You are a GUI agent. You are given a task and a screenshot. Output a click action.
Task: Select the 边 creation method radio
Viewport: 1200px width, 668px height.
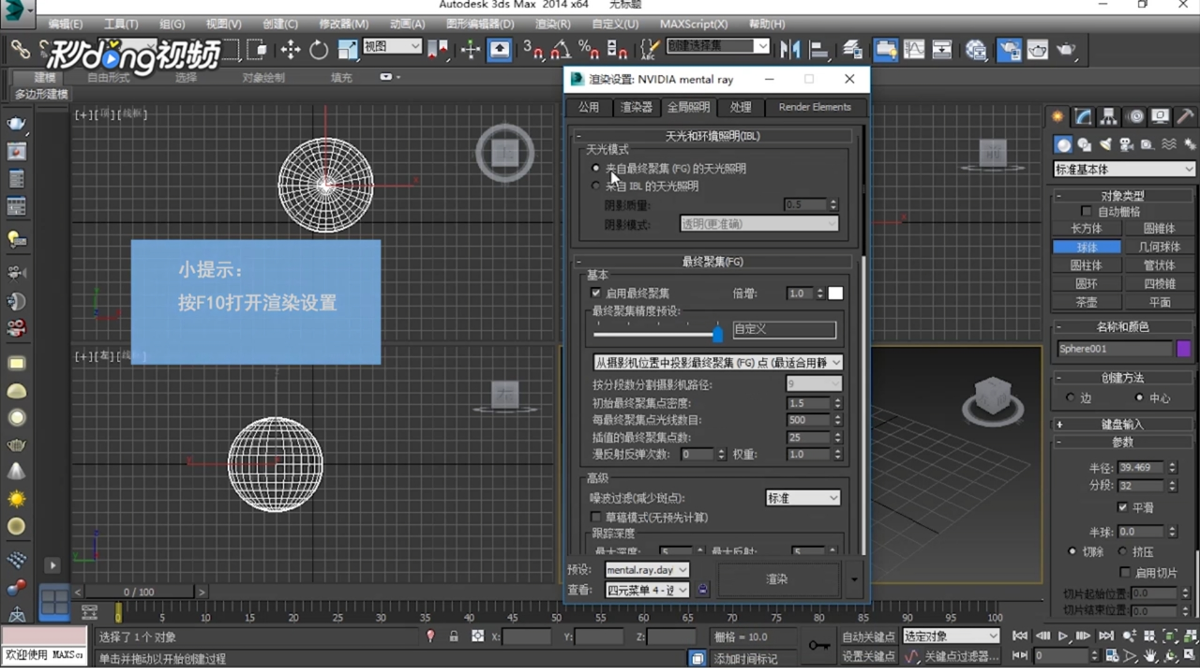click(1072, 398)
